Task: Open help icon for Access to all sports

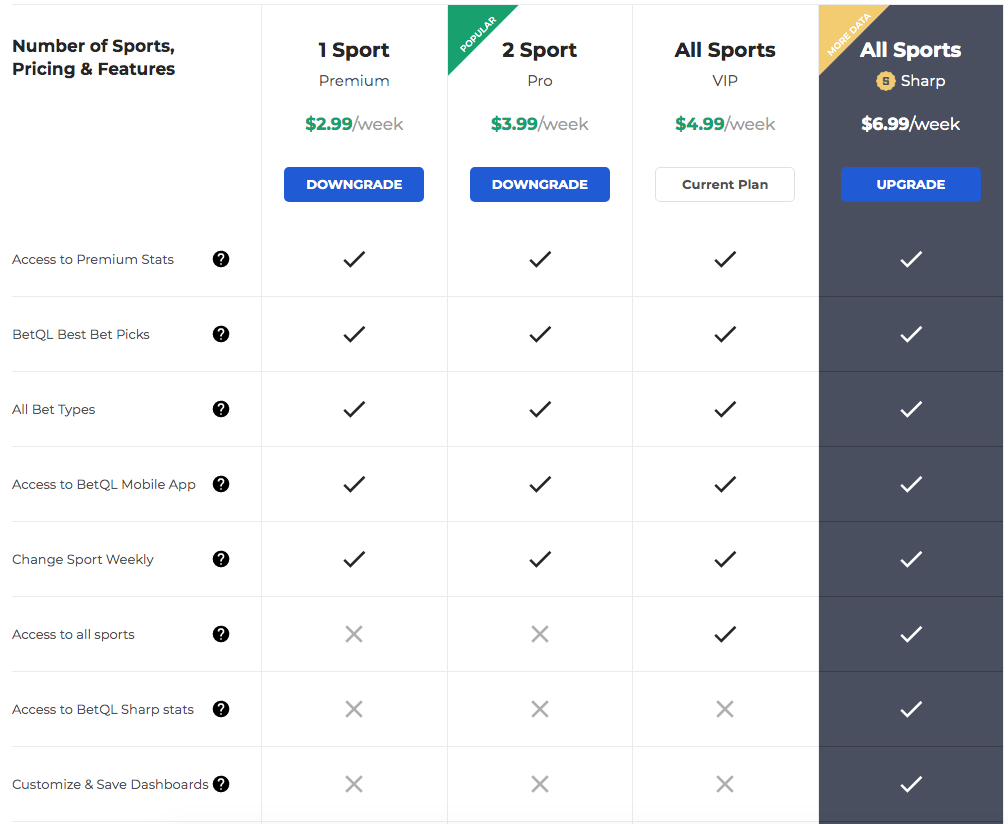Action: (x=220, y=634)
